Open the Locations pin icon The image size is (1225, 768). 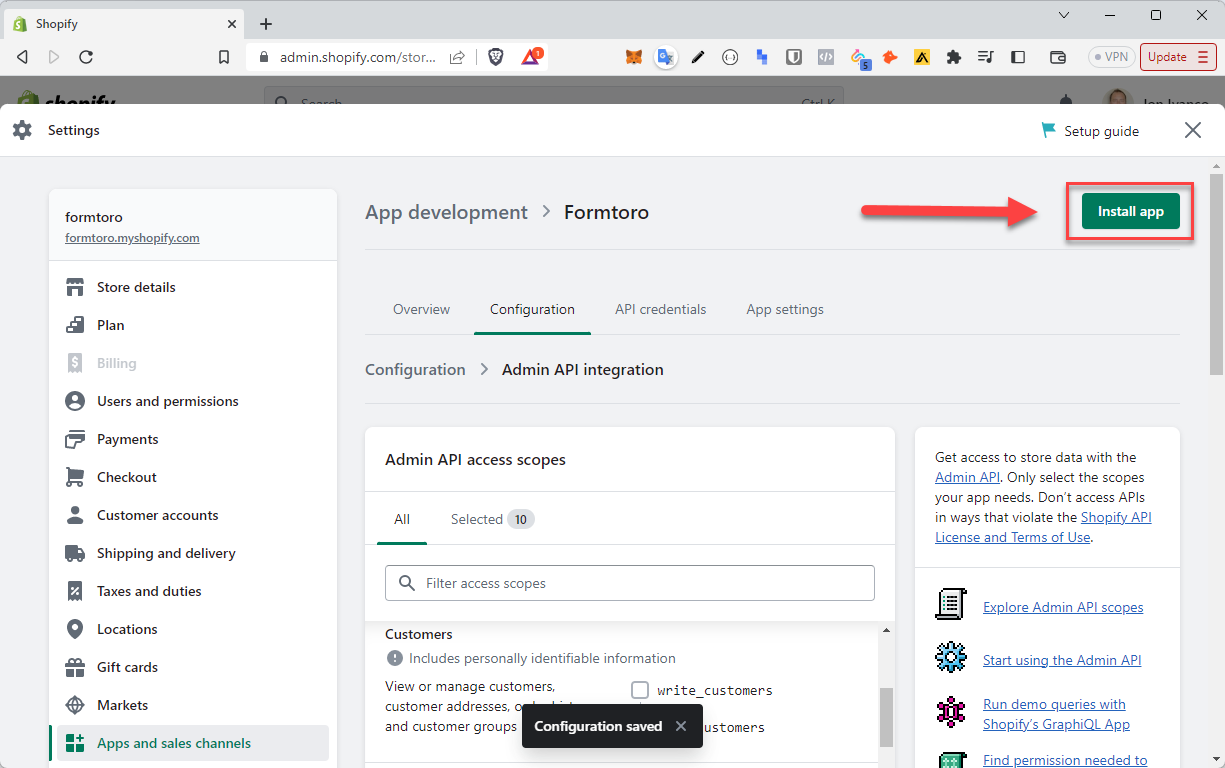[75, 629]
